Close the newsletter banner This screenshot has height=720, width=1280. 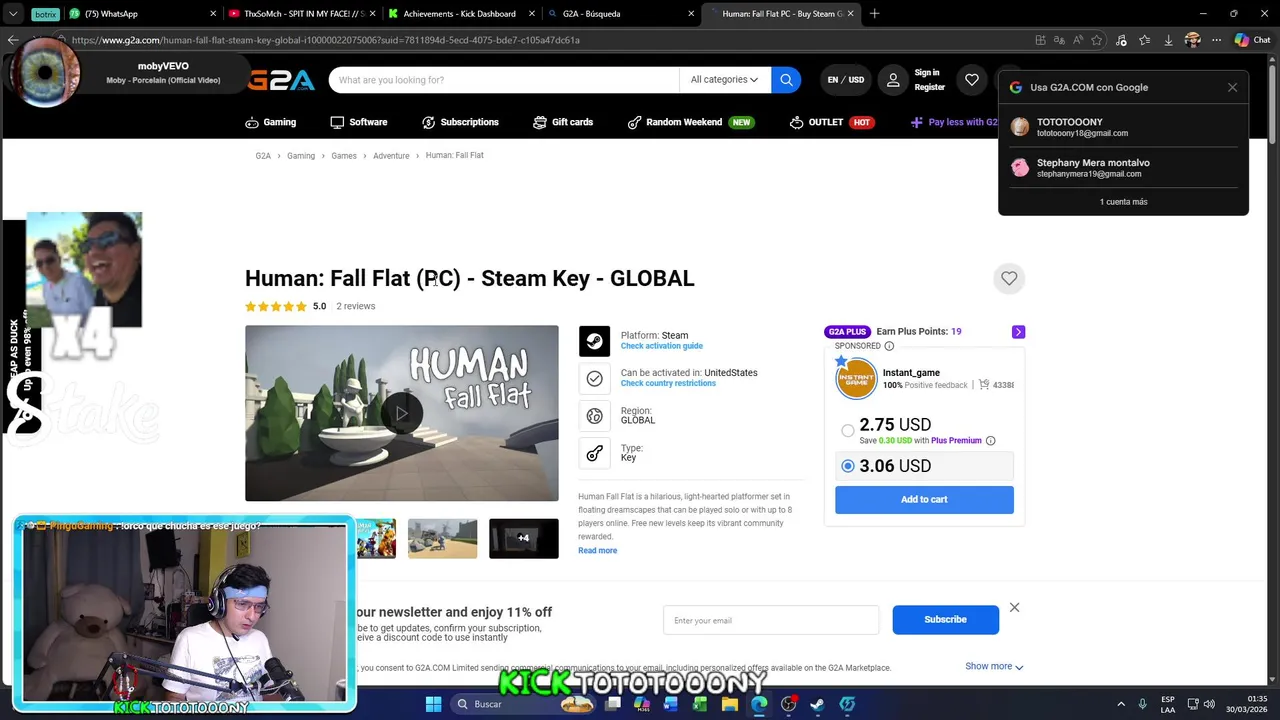[x=1014, y=607]
